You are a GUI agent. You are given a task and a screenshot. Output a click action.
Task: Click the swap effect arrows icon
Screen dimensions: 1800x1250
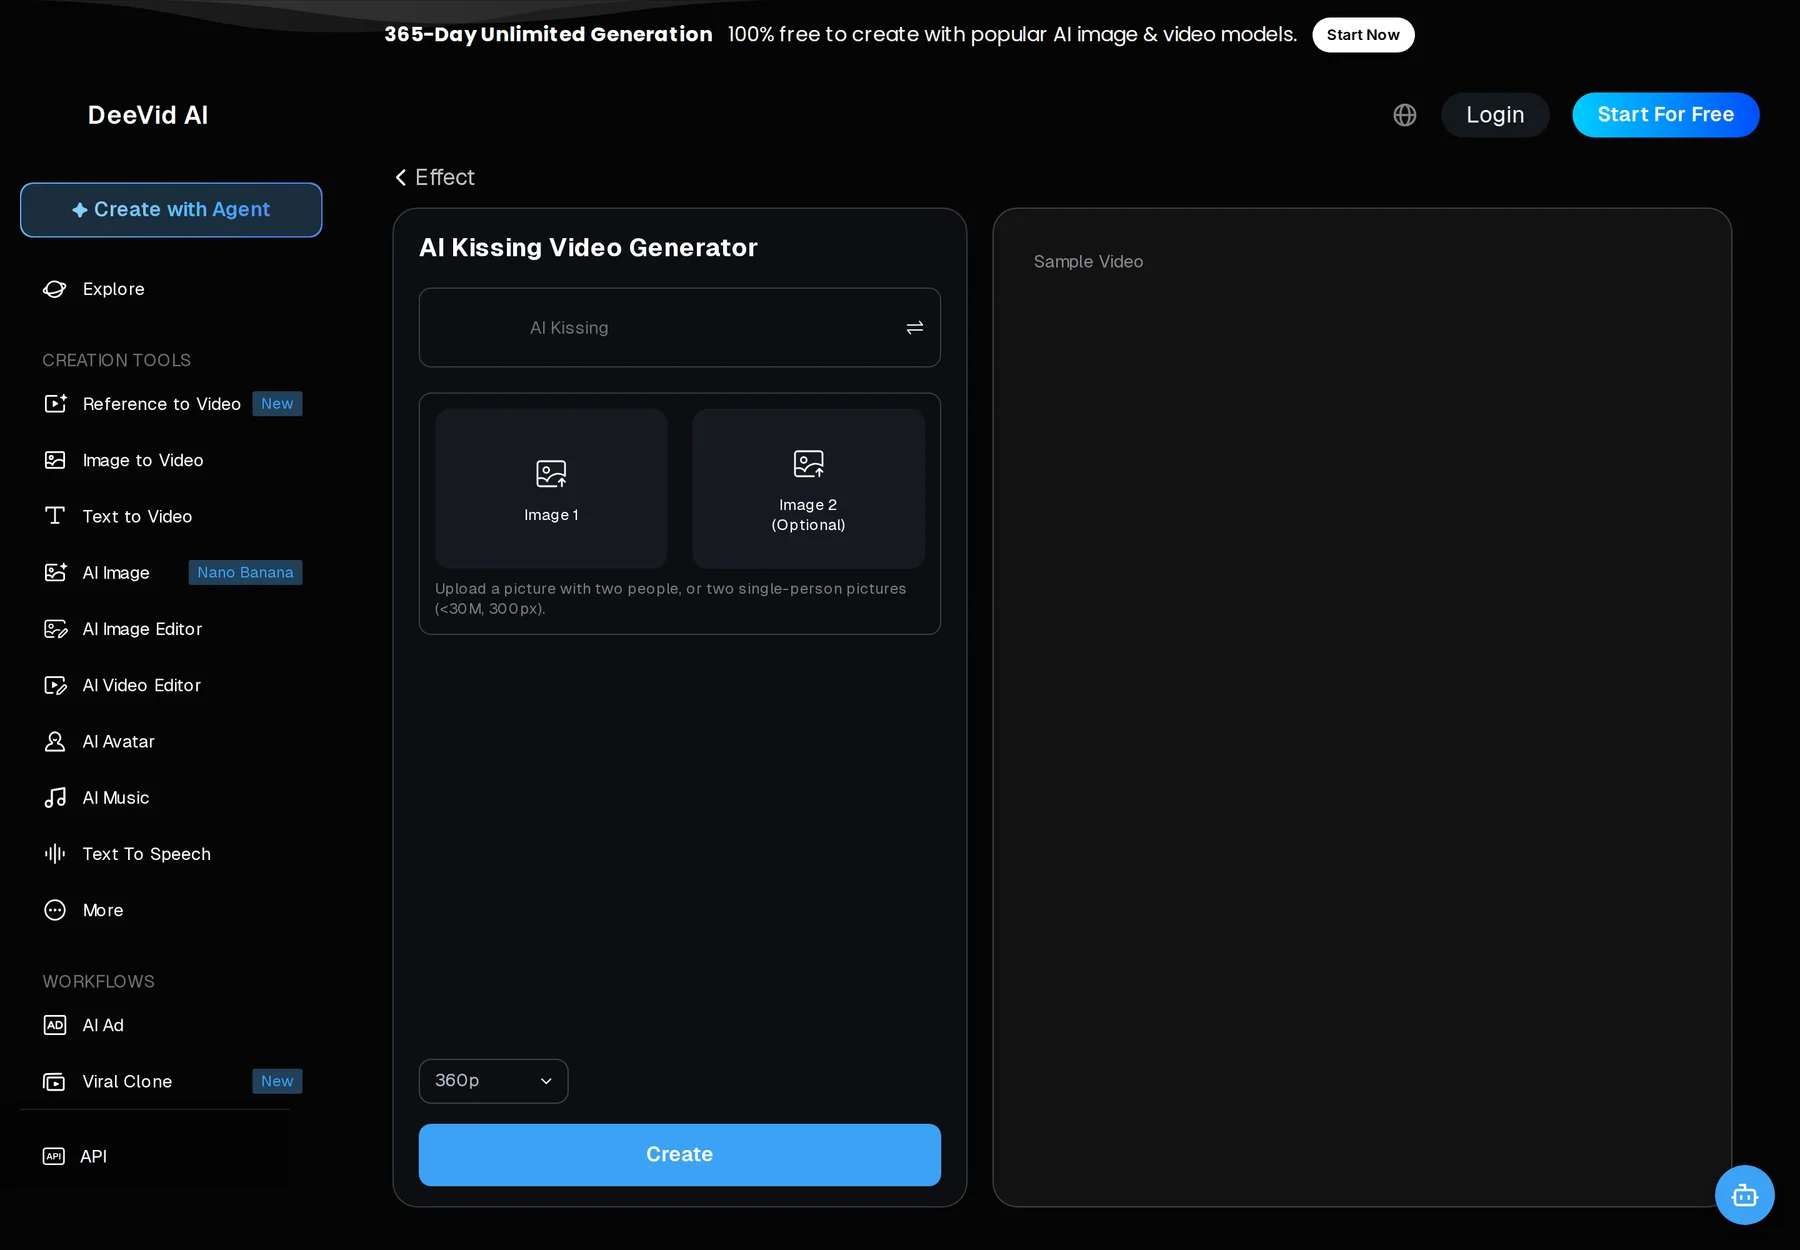tap(914, 328)
